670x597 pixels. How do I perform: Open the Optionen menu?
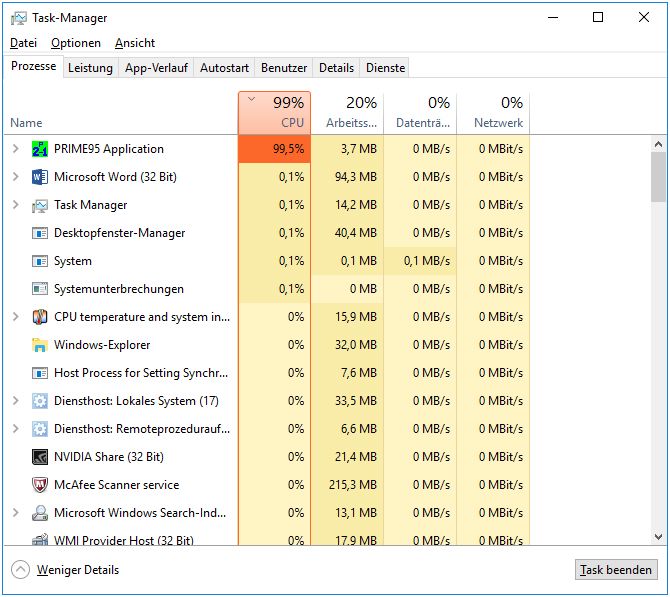[76, 43]
